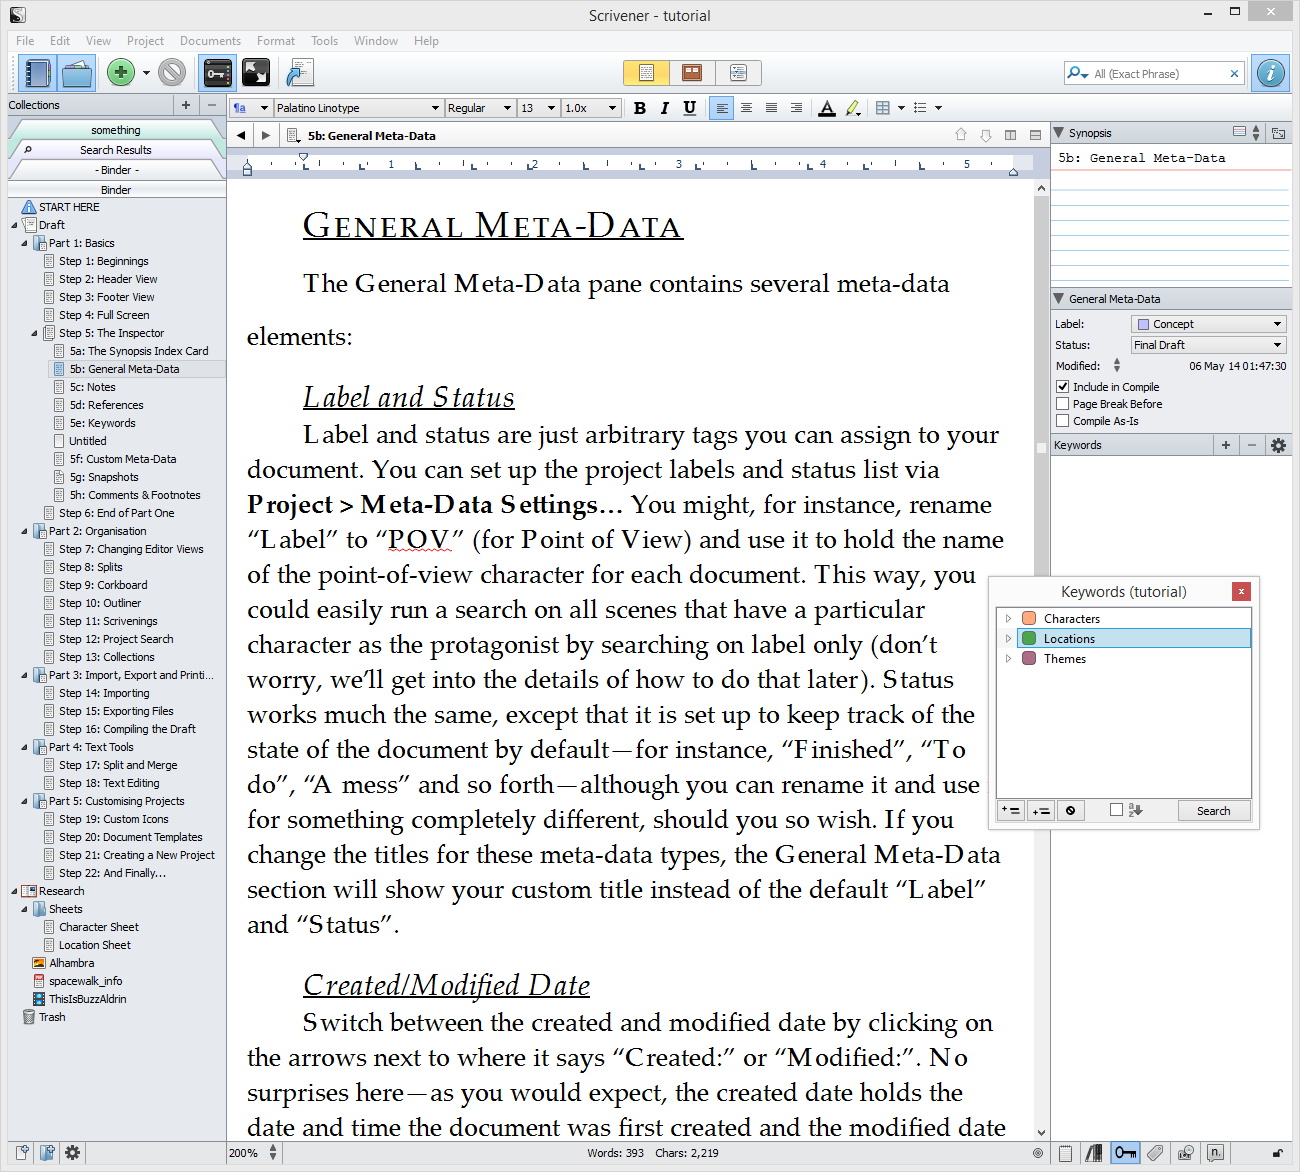Apply bold formatting
Image resolution: width=1300 pixels, height=1172 pixels.
(640, 108)
